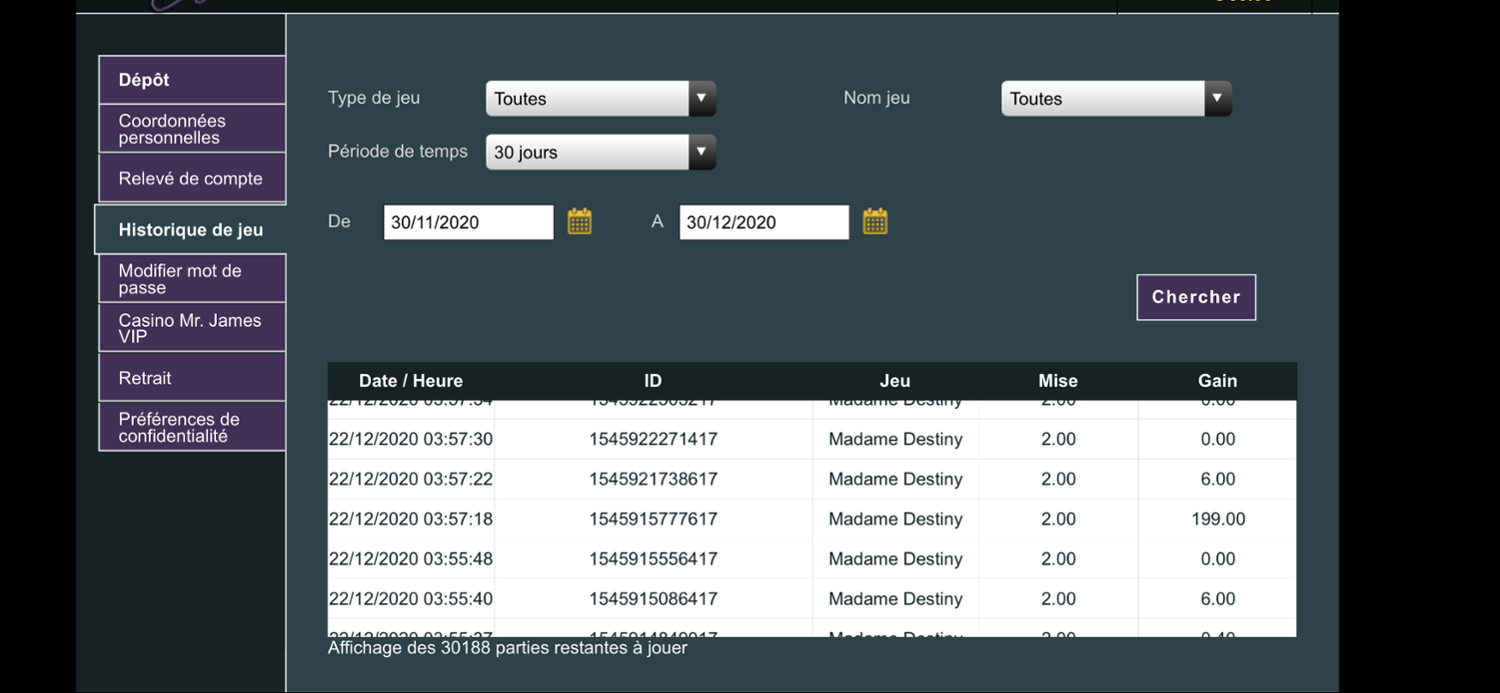Open Modifier mot de passe page
Image resolution: width=1500 pixels, height=693 pixels.
[192, 279]
